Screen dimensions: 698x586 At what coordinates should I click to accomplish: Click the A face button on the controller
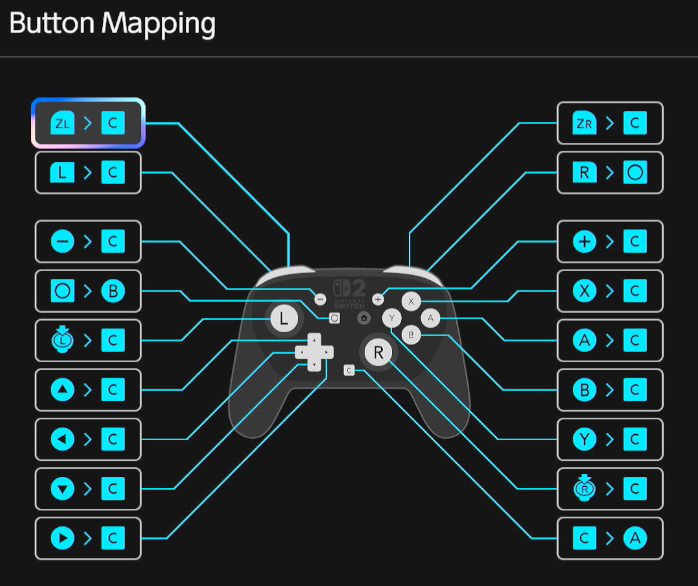(430, 318)
